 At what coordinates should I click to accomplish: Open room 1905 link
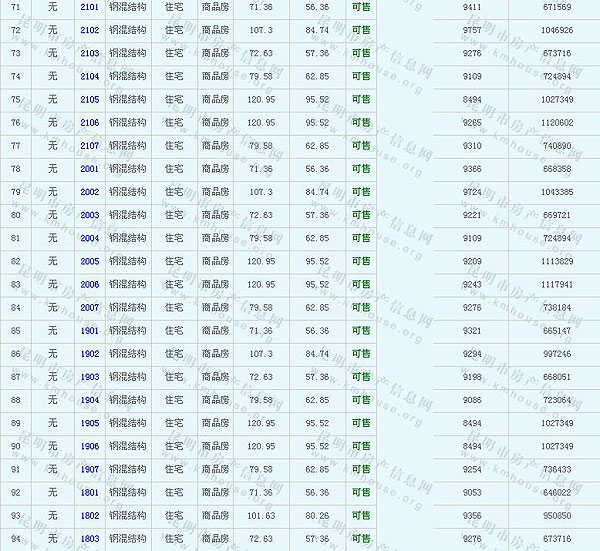point(89,423)
